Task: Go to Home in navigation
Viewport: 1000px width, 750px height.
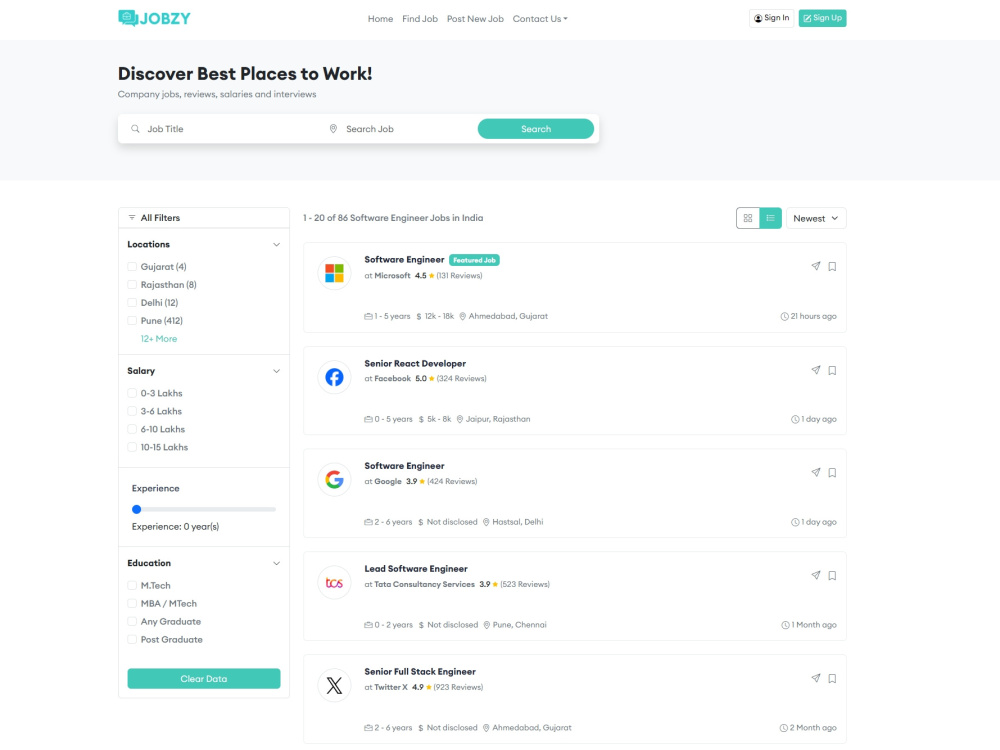Action: click(x=380, y=18)
